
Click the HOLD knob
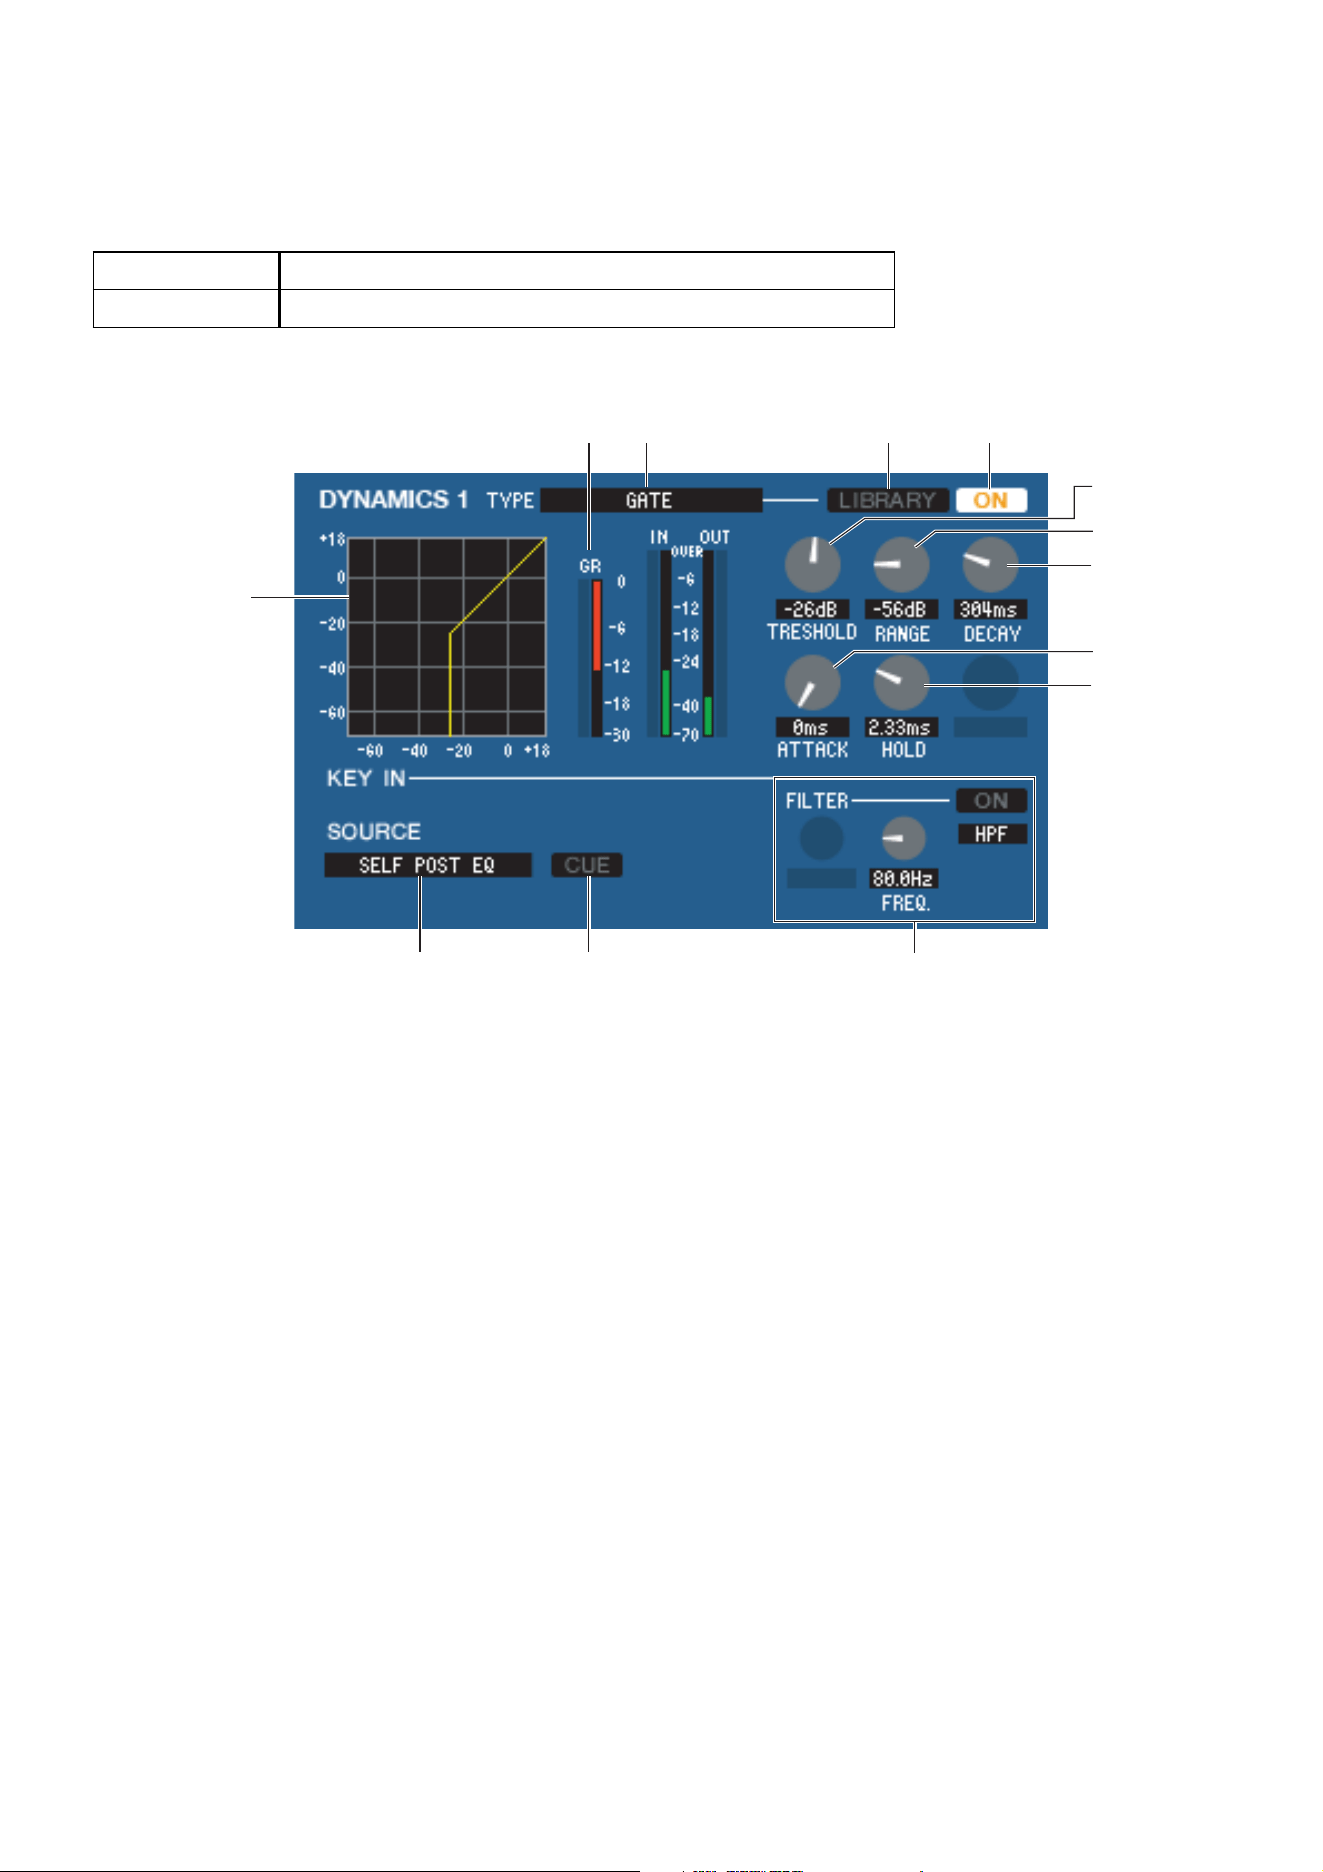[901, 683]
